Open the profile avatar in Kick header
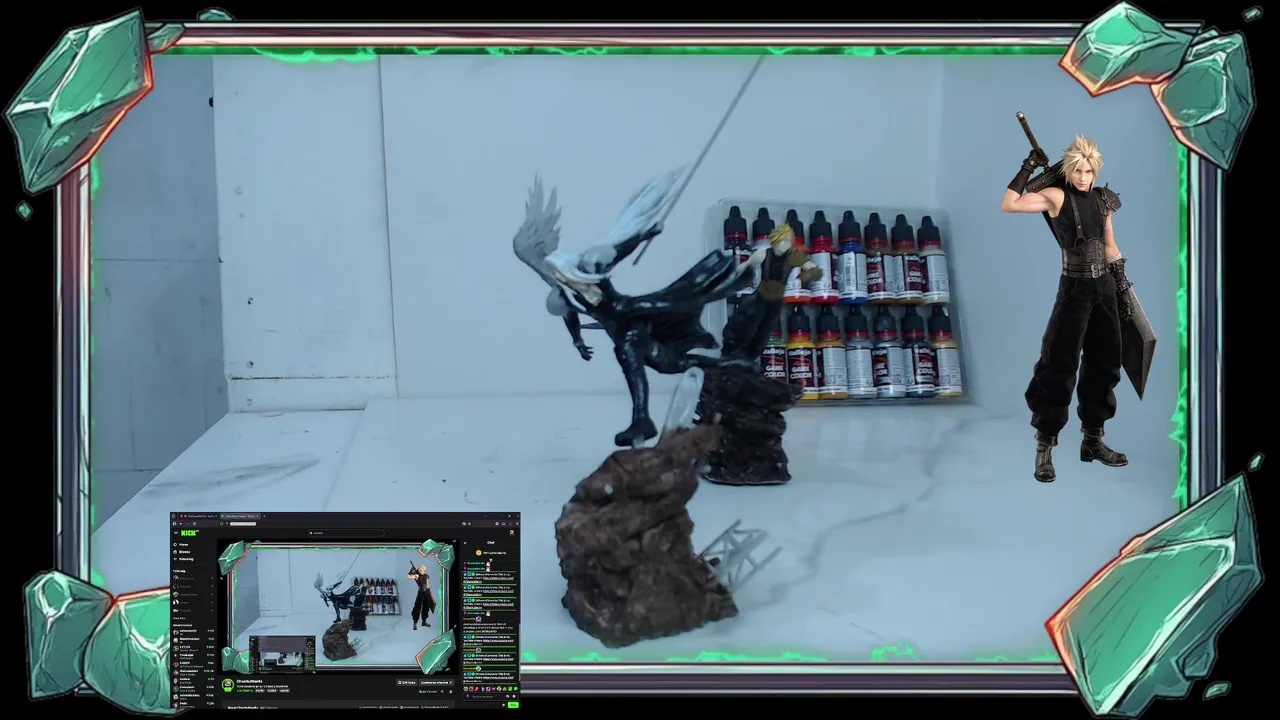 point(512,533)
